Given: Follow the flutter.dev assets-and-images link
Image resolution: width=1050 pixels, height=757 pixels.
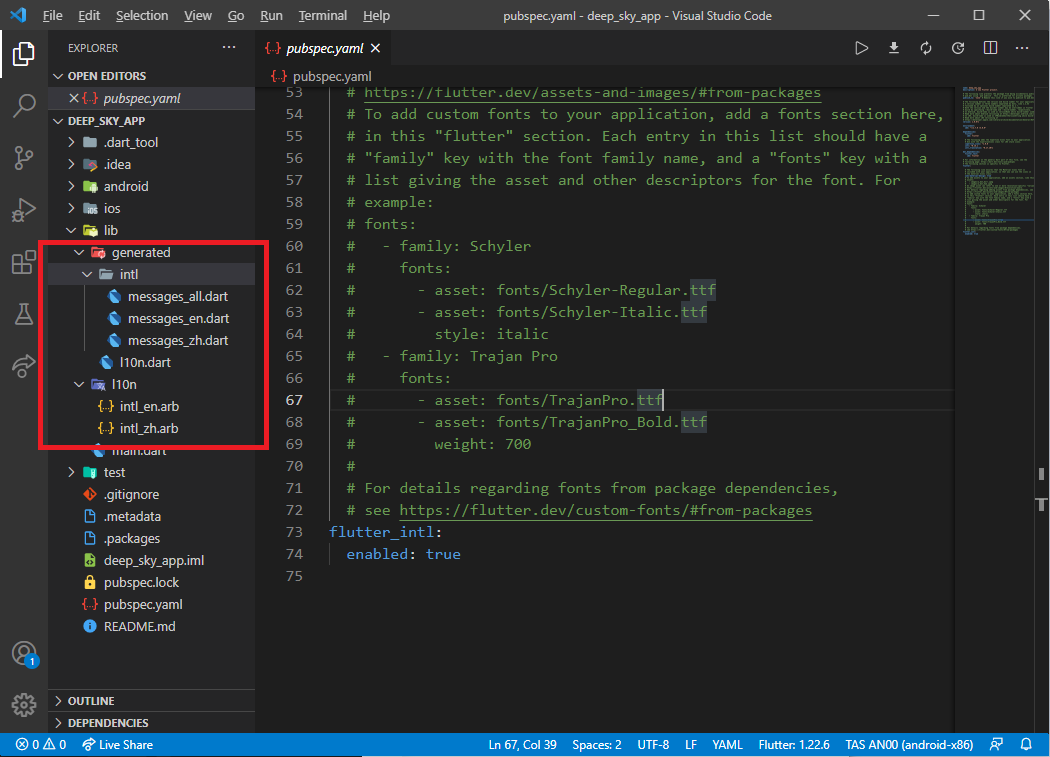Looking at the screenshot, I should 593,93.
